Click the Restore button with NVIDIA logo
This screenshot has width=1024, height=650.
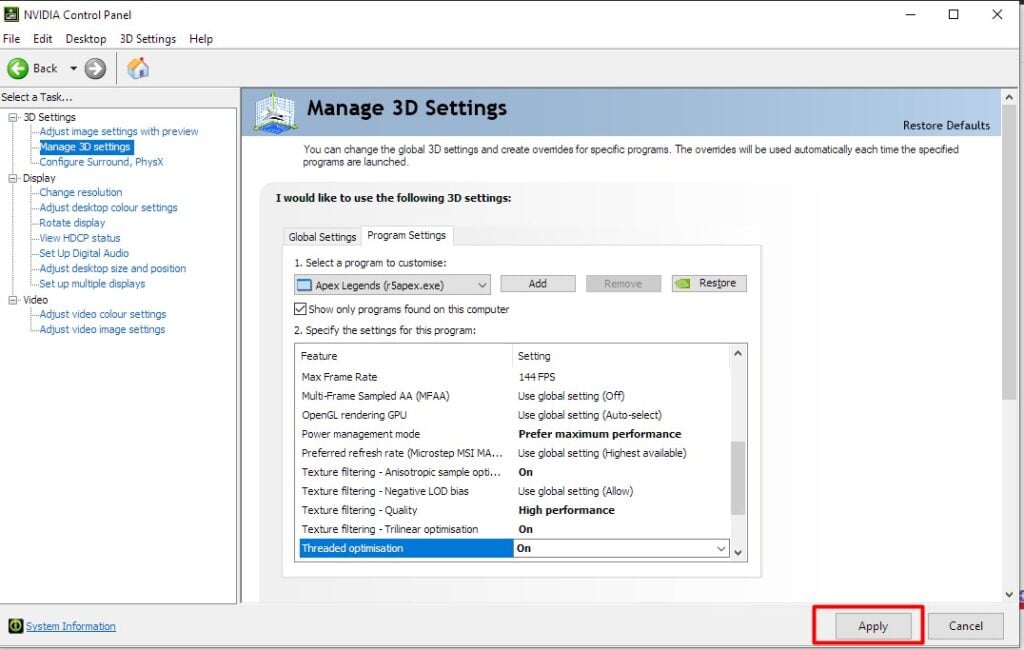(709, 284)
